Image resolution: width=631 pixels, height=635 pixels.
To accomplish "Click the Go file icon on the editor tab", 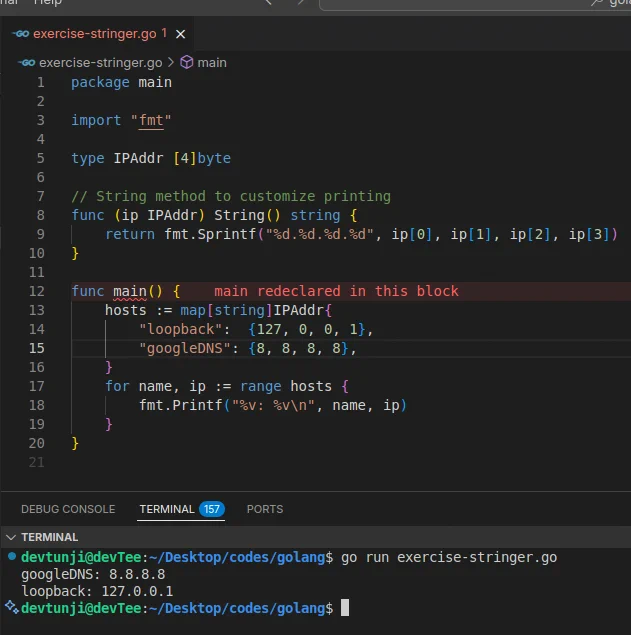I will [20, 33].
